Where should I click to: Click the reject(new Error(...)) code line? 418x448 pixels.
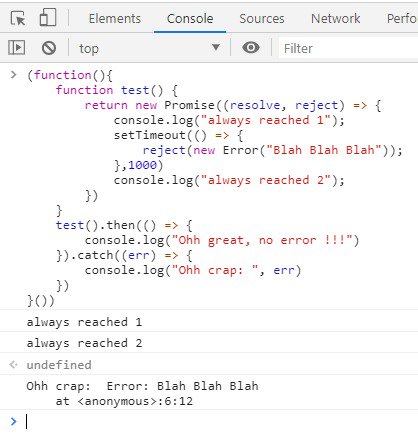tap(273, 150)
